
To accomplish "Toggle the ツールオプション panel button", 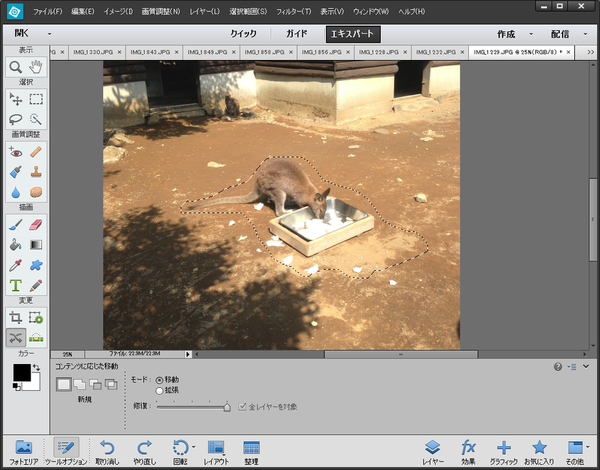I will point(66,451).
